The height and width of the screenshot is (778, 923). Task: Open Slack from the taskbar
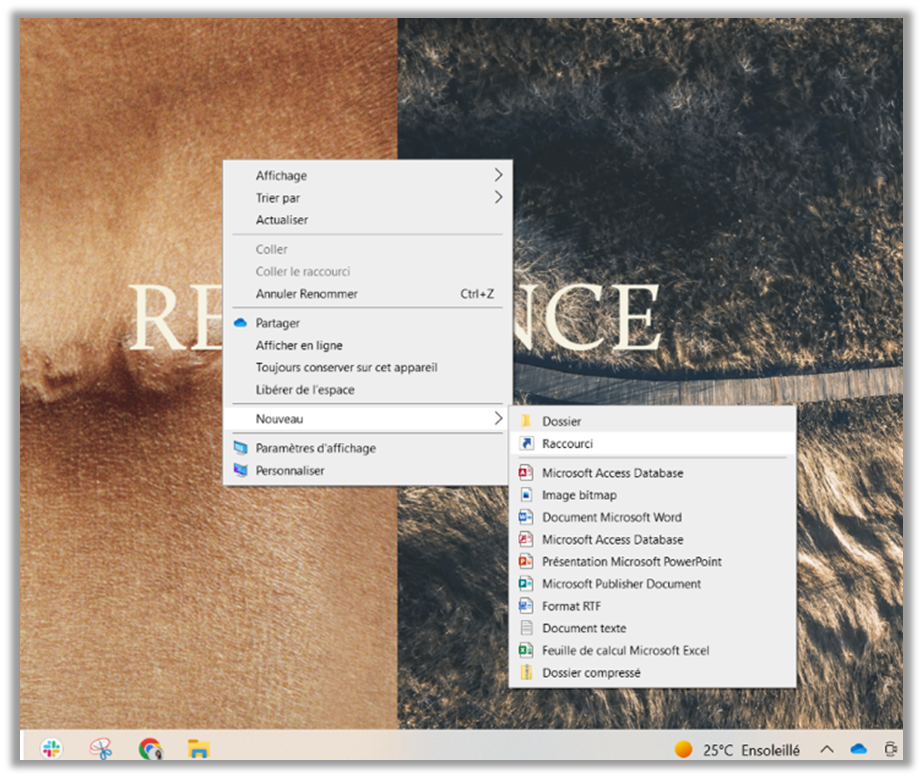click(51, 748)
